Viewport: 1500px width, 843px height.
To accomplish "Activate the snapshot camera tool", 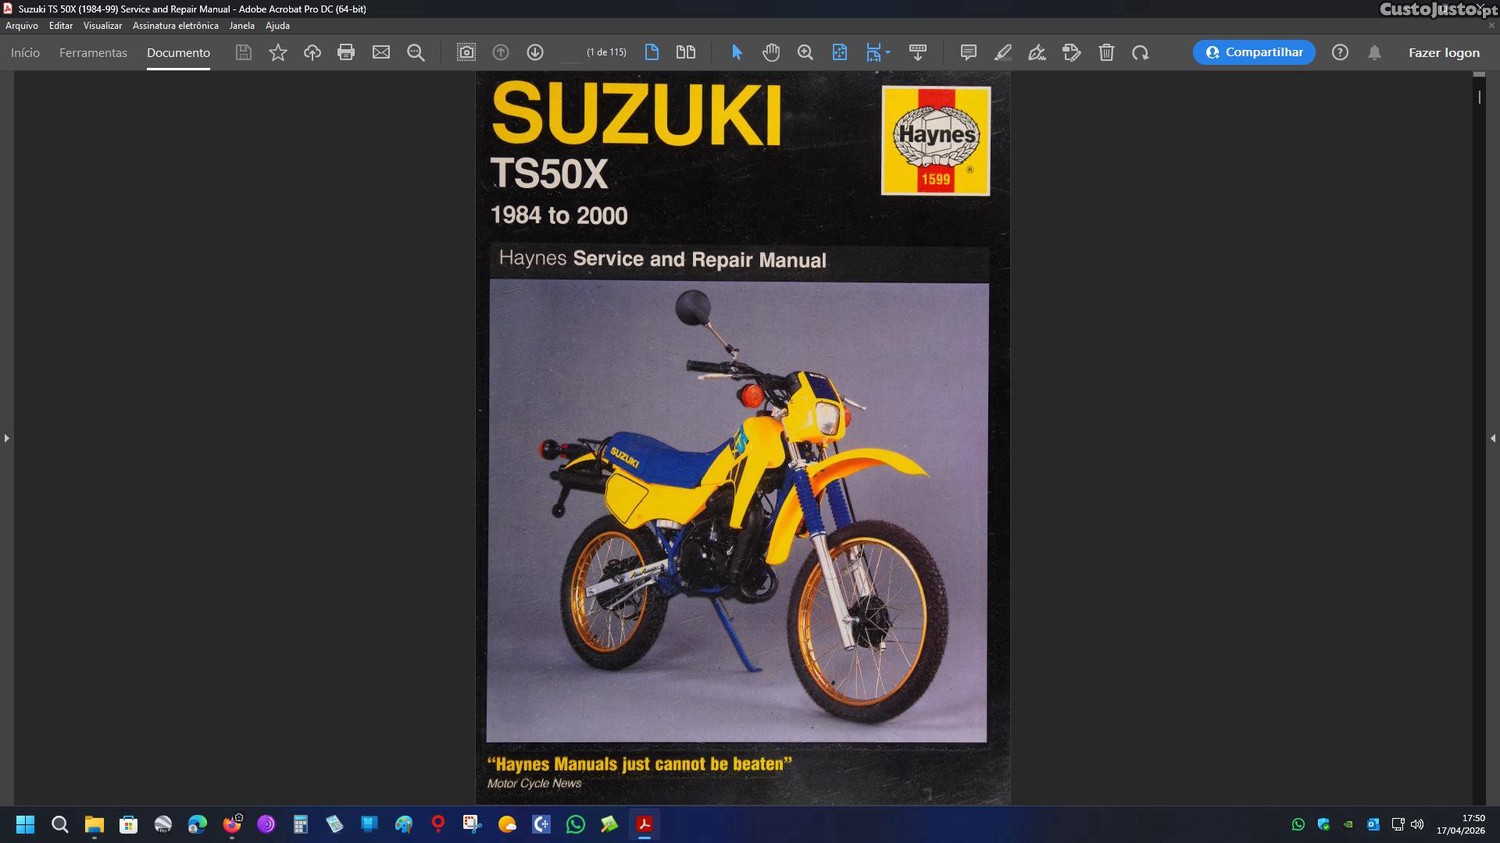I will (466, 53).
